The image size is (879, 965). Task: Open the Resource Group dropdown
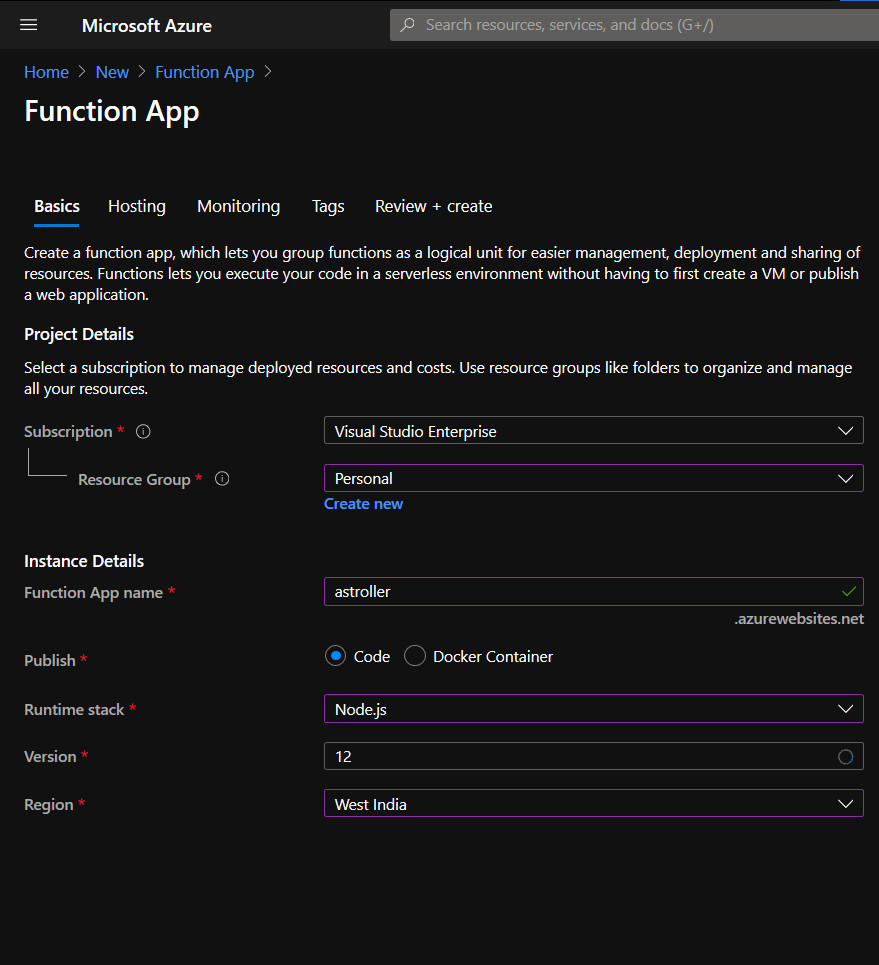593,478
